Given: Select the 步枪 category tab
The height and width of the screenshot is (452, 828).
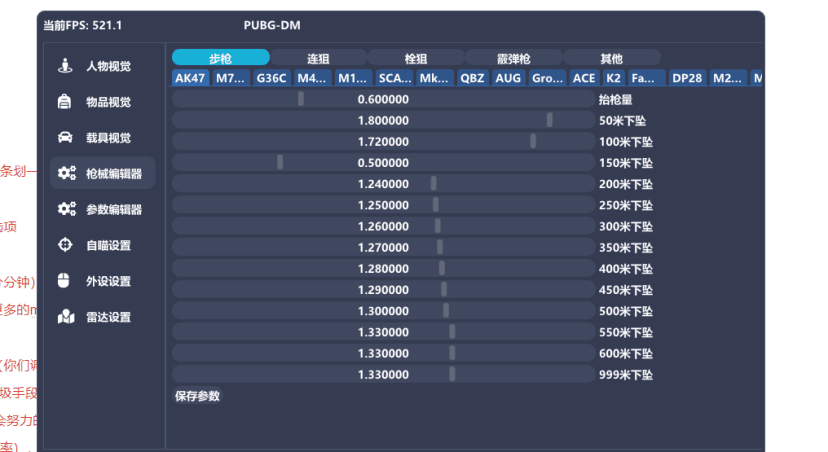Looking at the screenshot, I should [221, 58].
